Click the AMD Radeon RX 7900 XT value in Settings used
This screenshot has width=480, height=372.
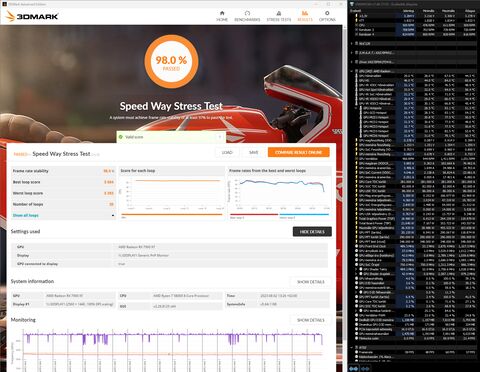[137, 247]
